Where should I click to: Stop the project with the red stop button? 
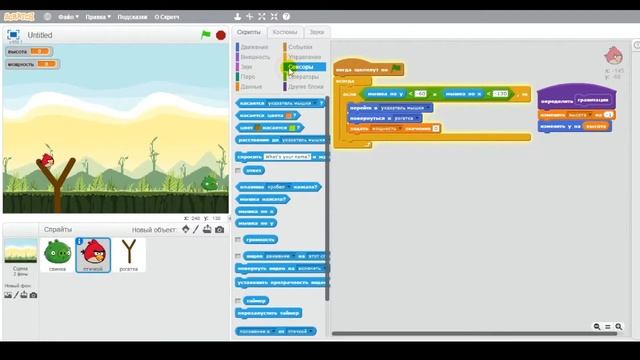point(221,36)
